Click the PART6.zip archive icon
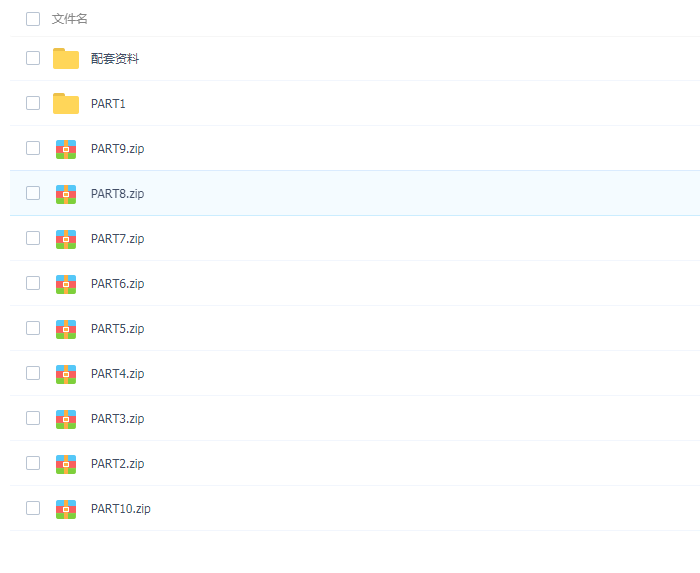The height and width of the screenshot is (573, 700). [x=66, y=284]
